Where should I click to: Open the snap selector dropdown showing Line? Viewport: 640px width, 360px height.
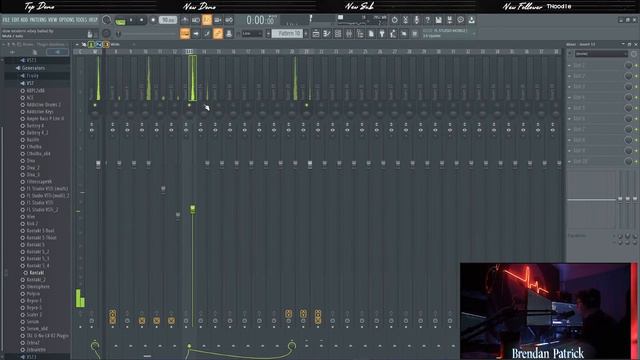point(252,33)
